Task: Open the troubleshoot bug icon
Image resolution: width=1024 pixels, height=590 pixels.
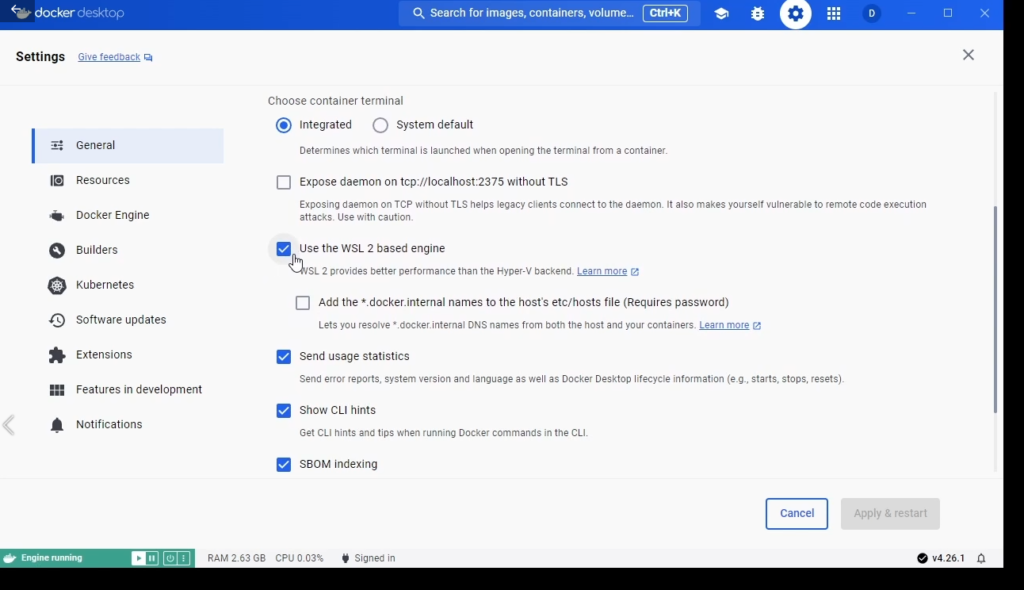Action: (x=757, y=13)
